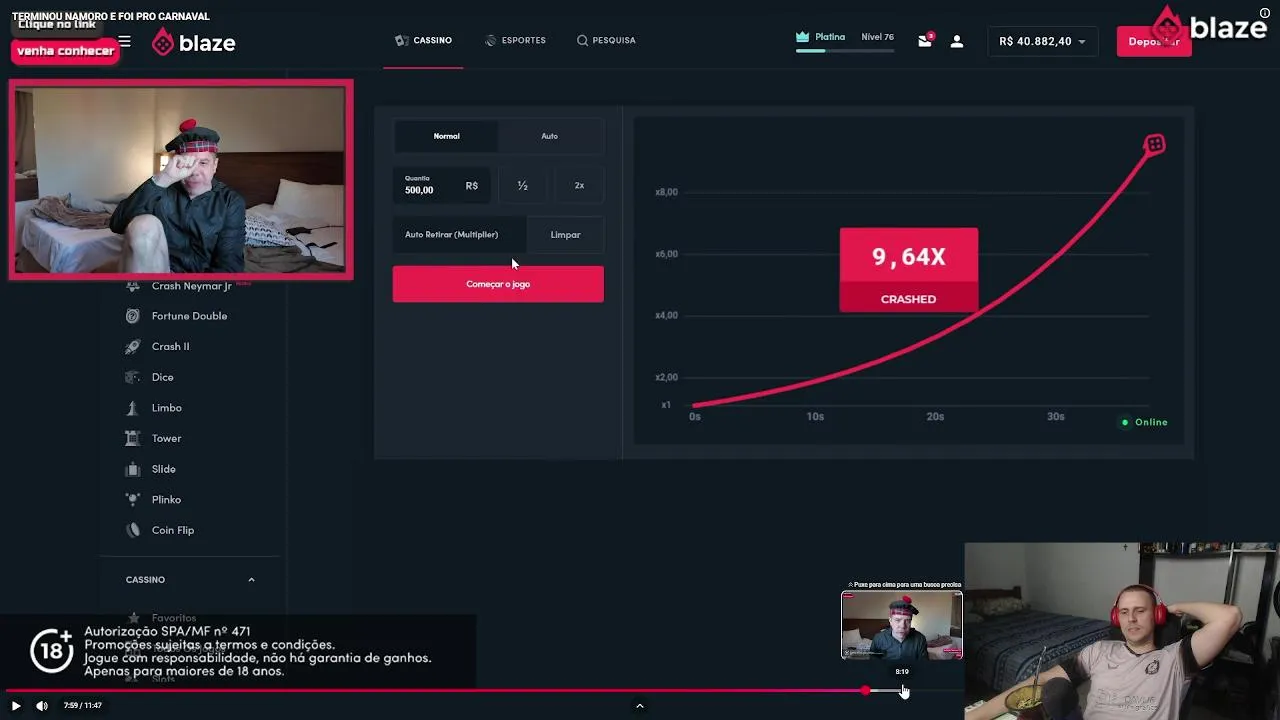This screenshot has width=1280, height=720.
Task: Select the Normal bet mode tab
Action: pos(446,136)
